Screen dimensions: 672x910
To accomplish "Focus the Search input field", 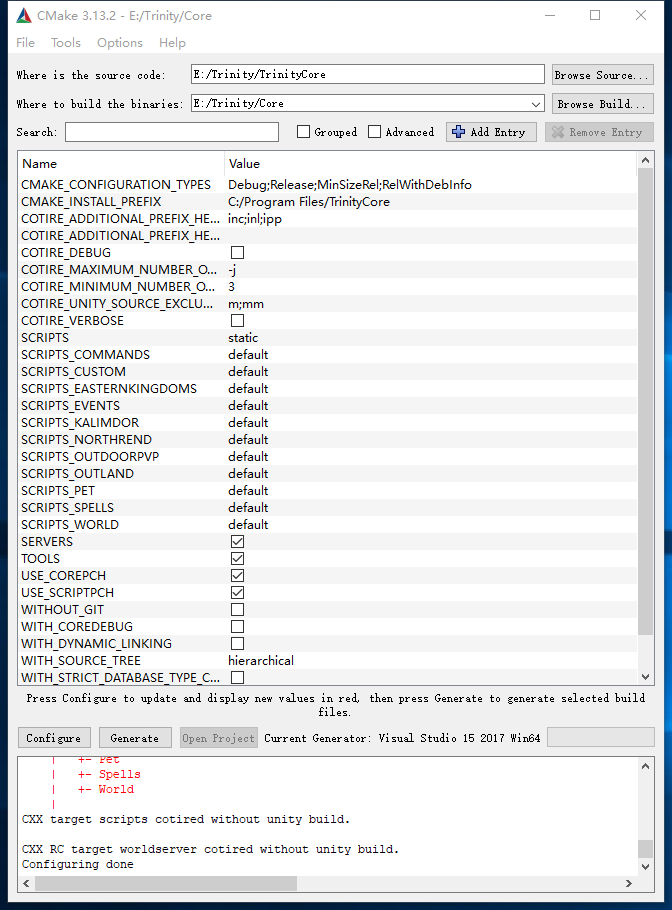I will pos(172,132).
